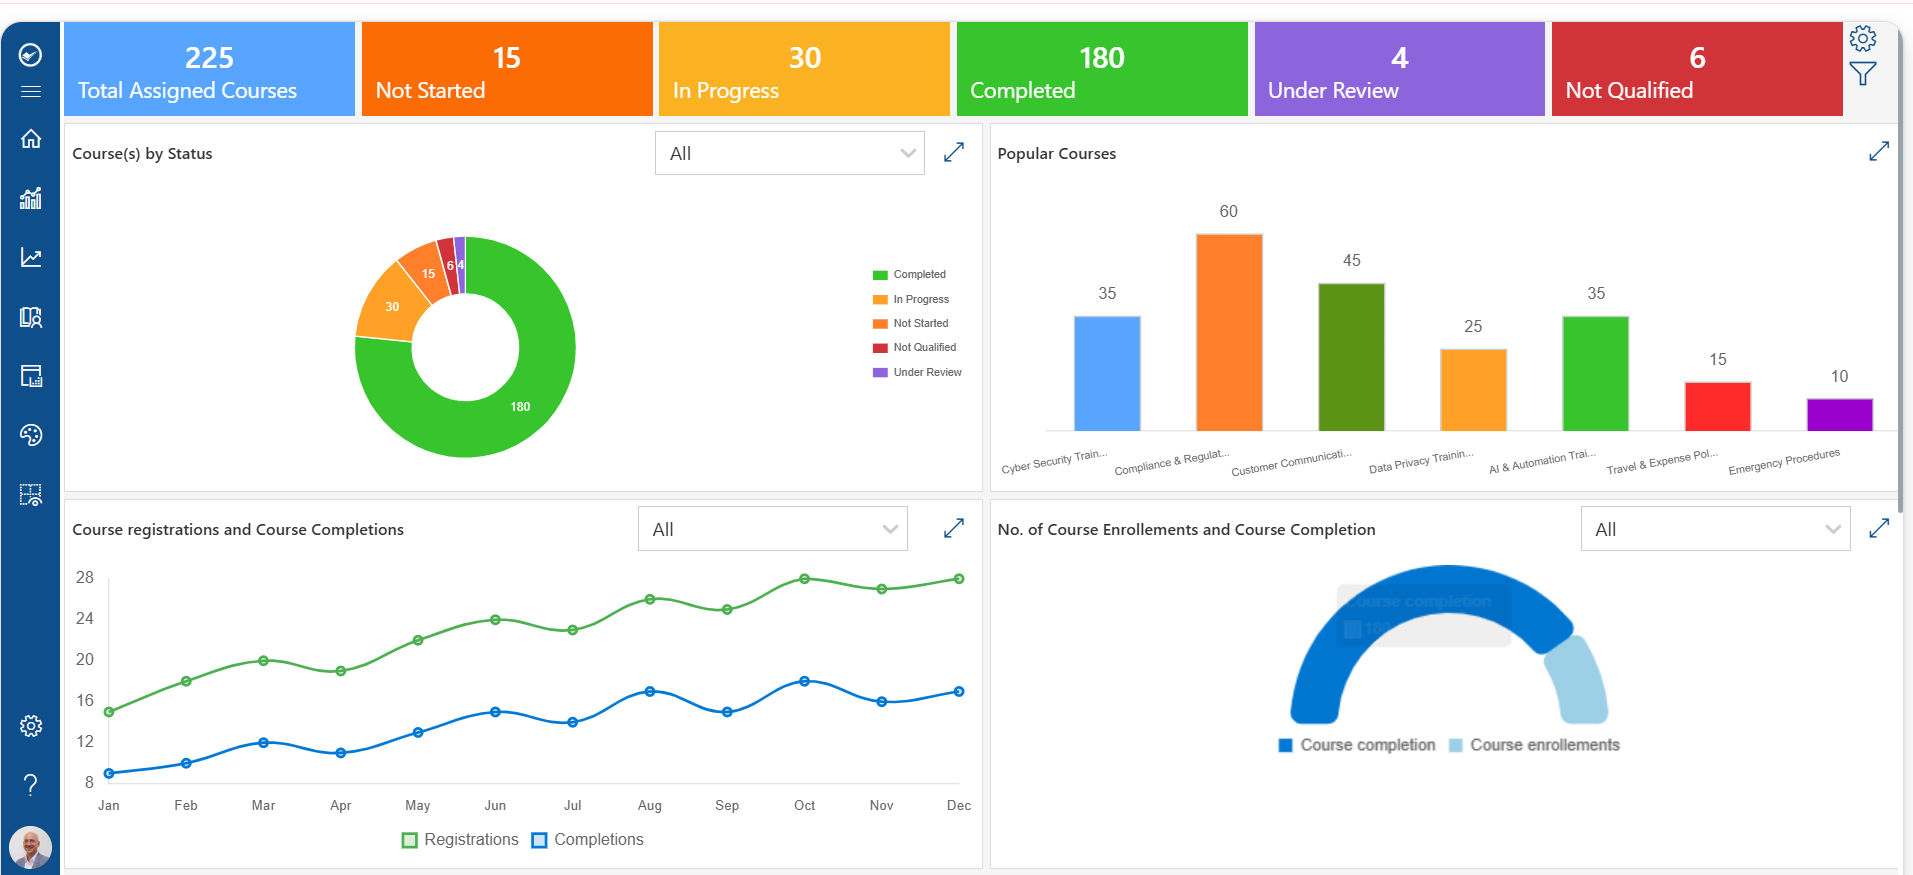
Task: Click the app logo checkmark icon
Action: pyautogui.click(x=31, y=54)
